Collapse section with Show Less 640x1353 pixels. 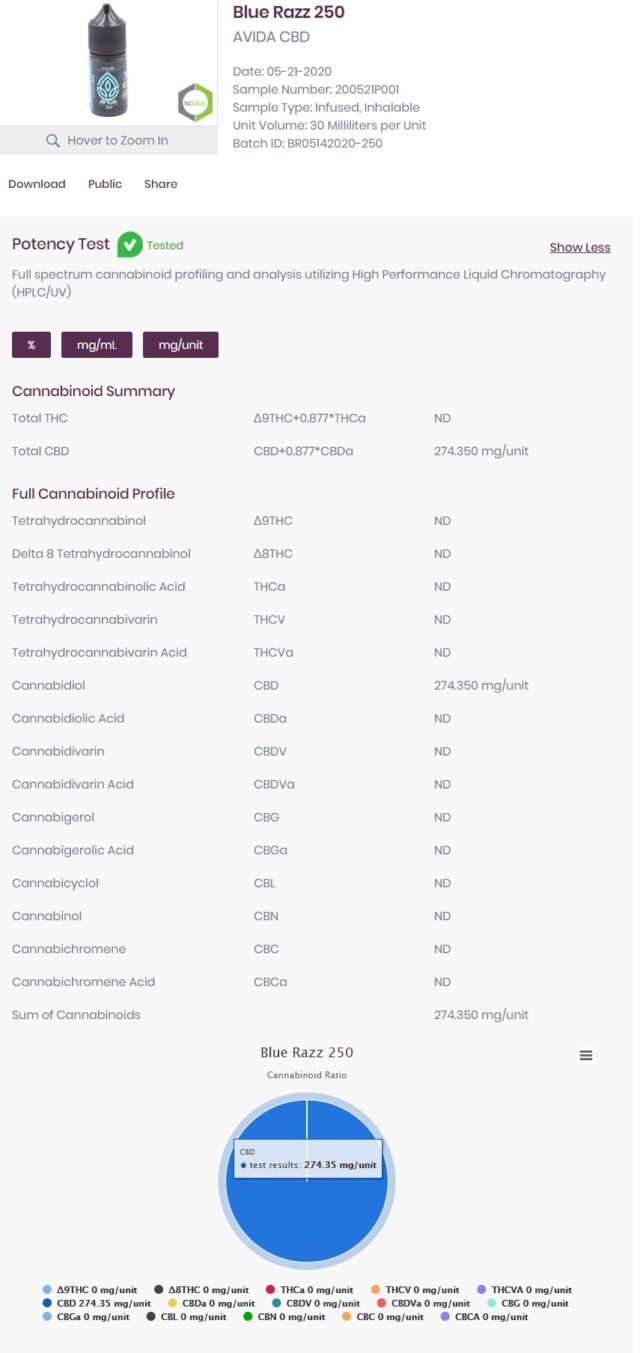pos(580,247)
